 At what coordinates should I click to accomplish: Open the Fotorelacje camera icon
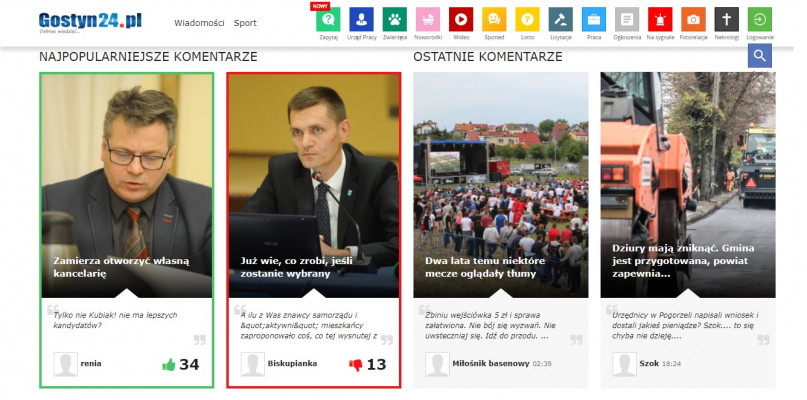point(693,19)
